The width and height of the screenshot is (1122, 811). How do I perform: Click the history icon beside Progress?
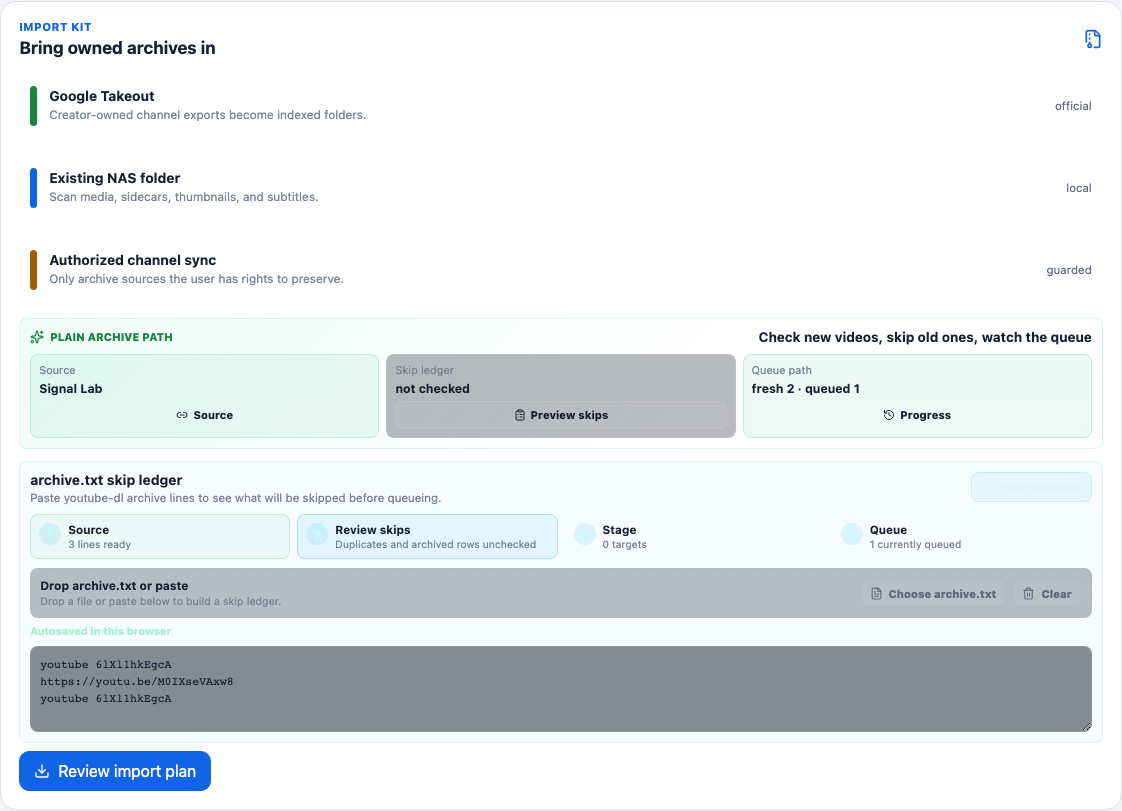coord(889,415)
